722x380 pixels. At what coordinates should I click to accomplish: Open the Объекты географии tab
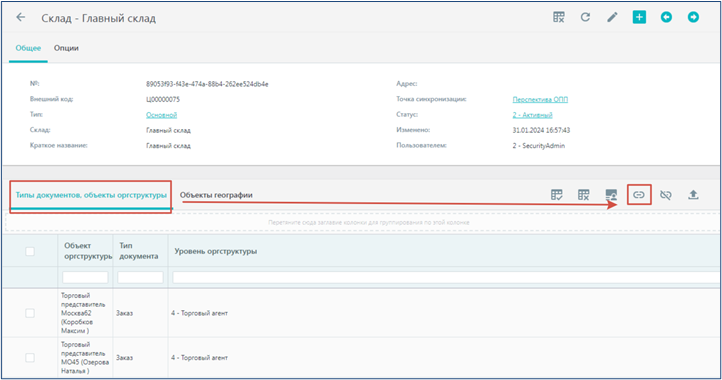coord(216,195)
